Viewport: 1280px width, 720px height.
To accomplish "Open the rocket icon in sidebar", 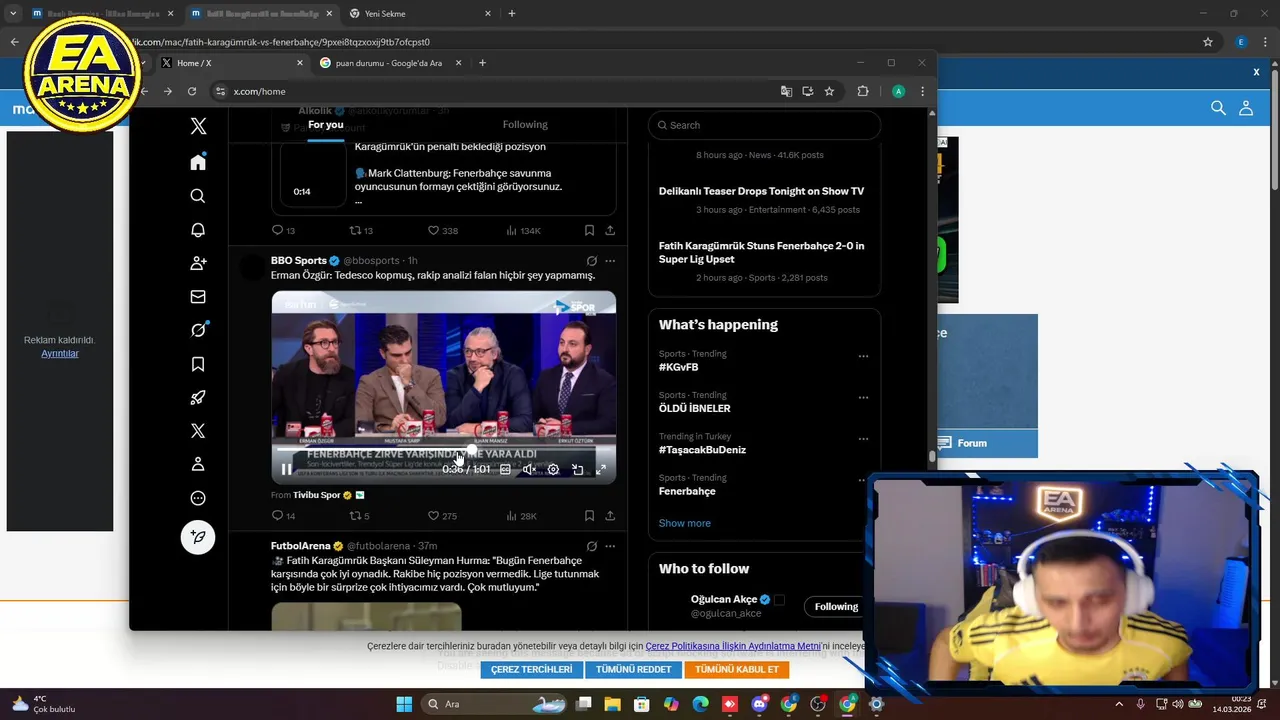I will click(x=198, y=398).
